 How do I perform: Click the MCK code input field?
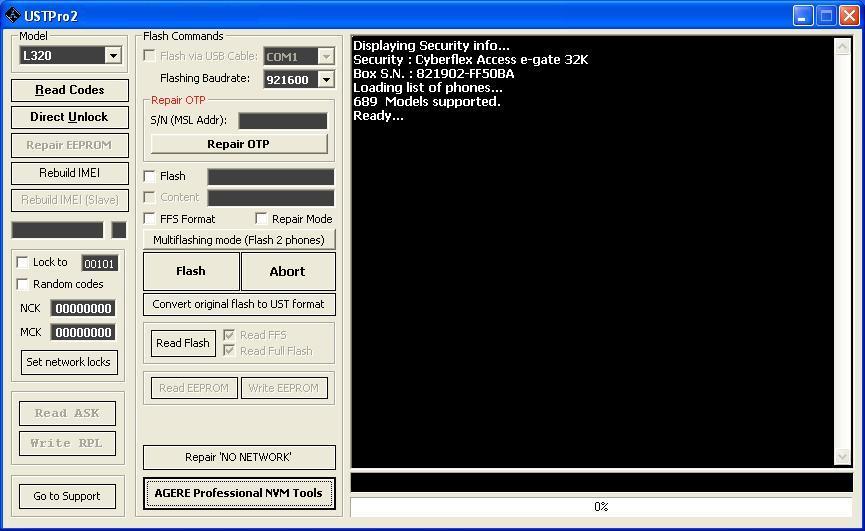(x=83, y=332)
